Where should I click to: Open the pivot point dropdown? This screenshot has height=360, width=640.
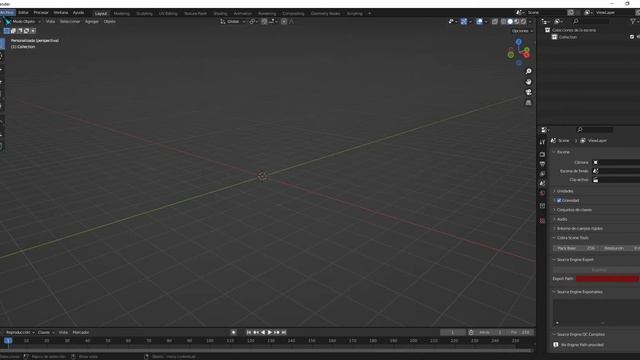[x=253, y=22]
